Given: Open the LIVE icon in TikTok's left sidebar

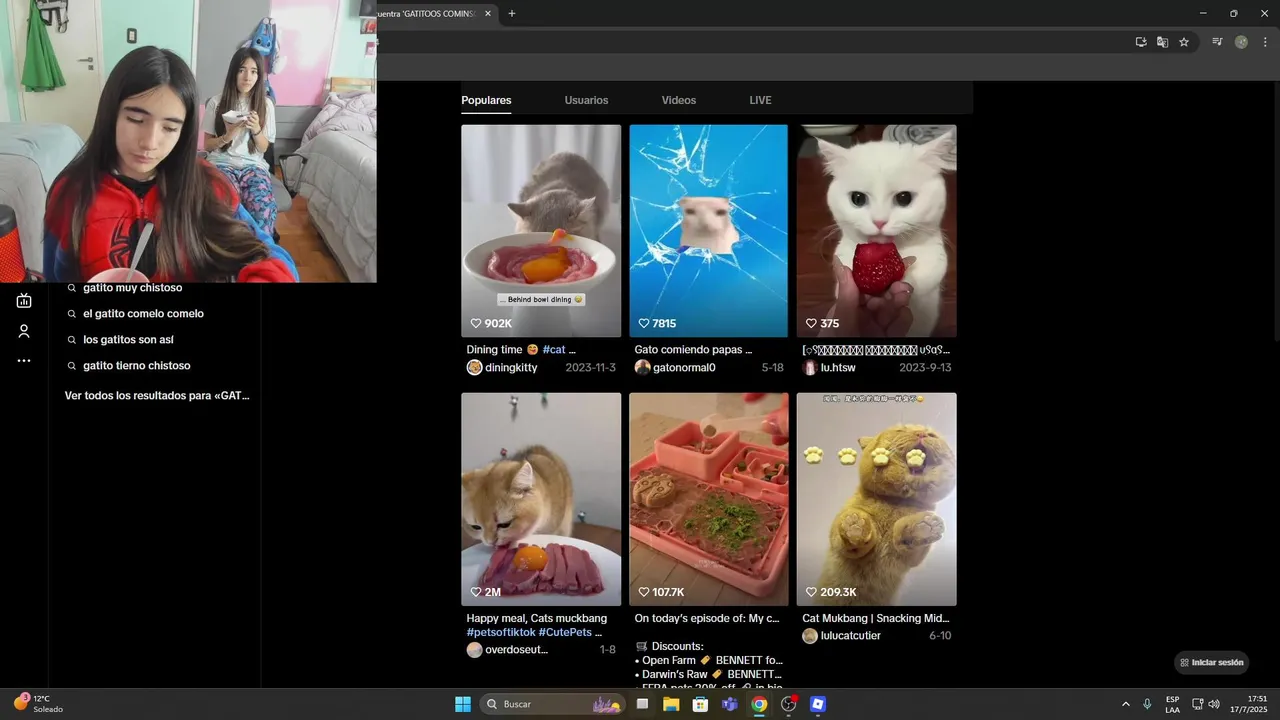Looking at the screenshot, I should 24,301.
